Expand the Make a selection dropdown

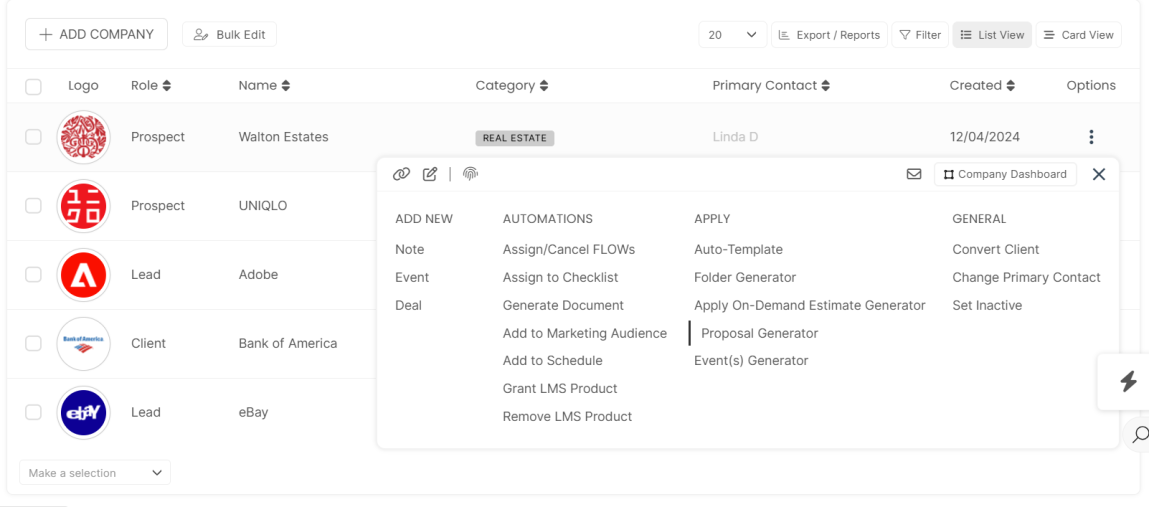(x=95, y=473)
